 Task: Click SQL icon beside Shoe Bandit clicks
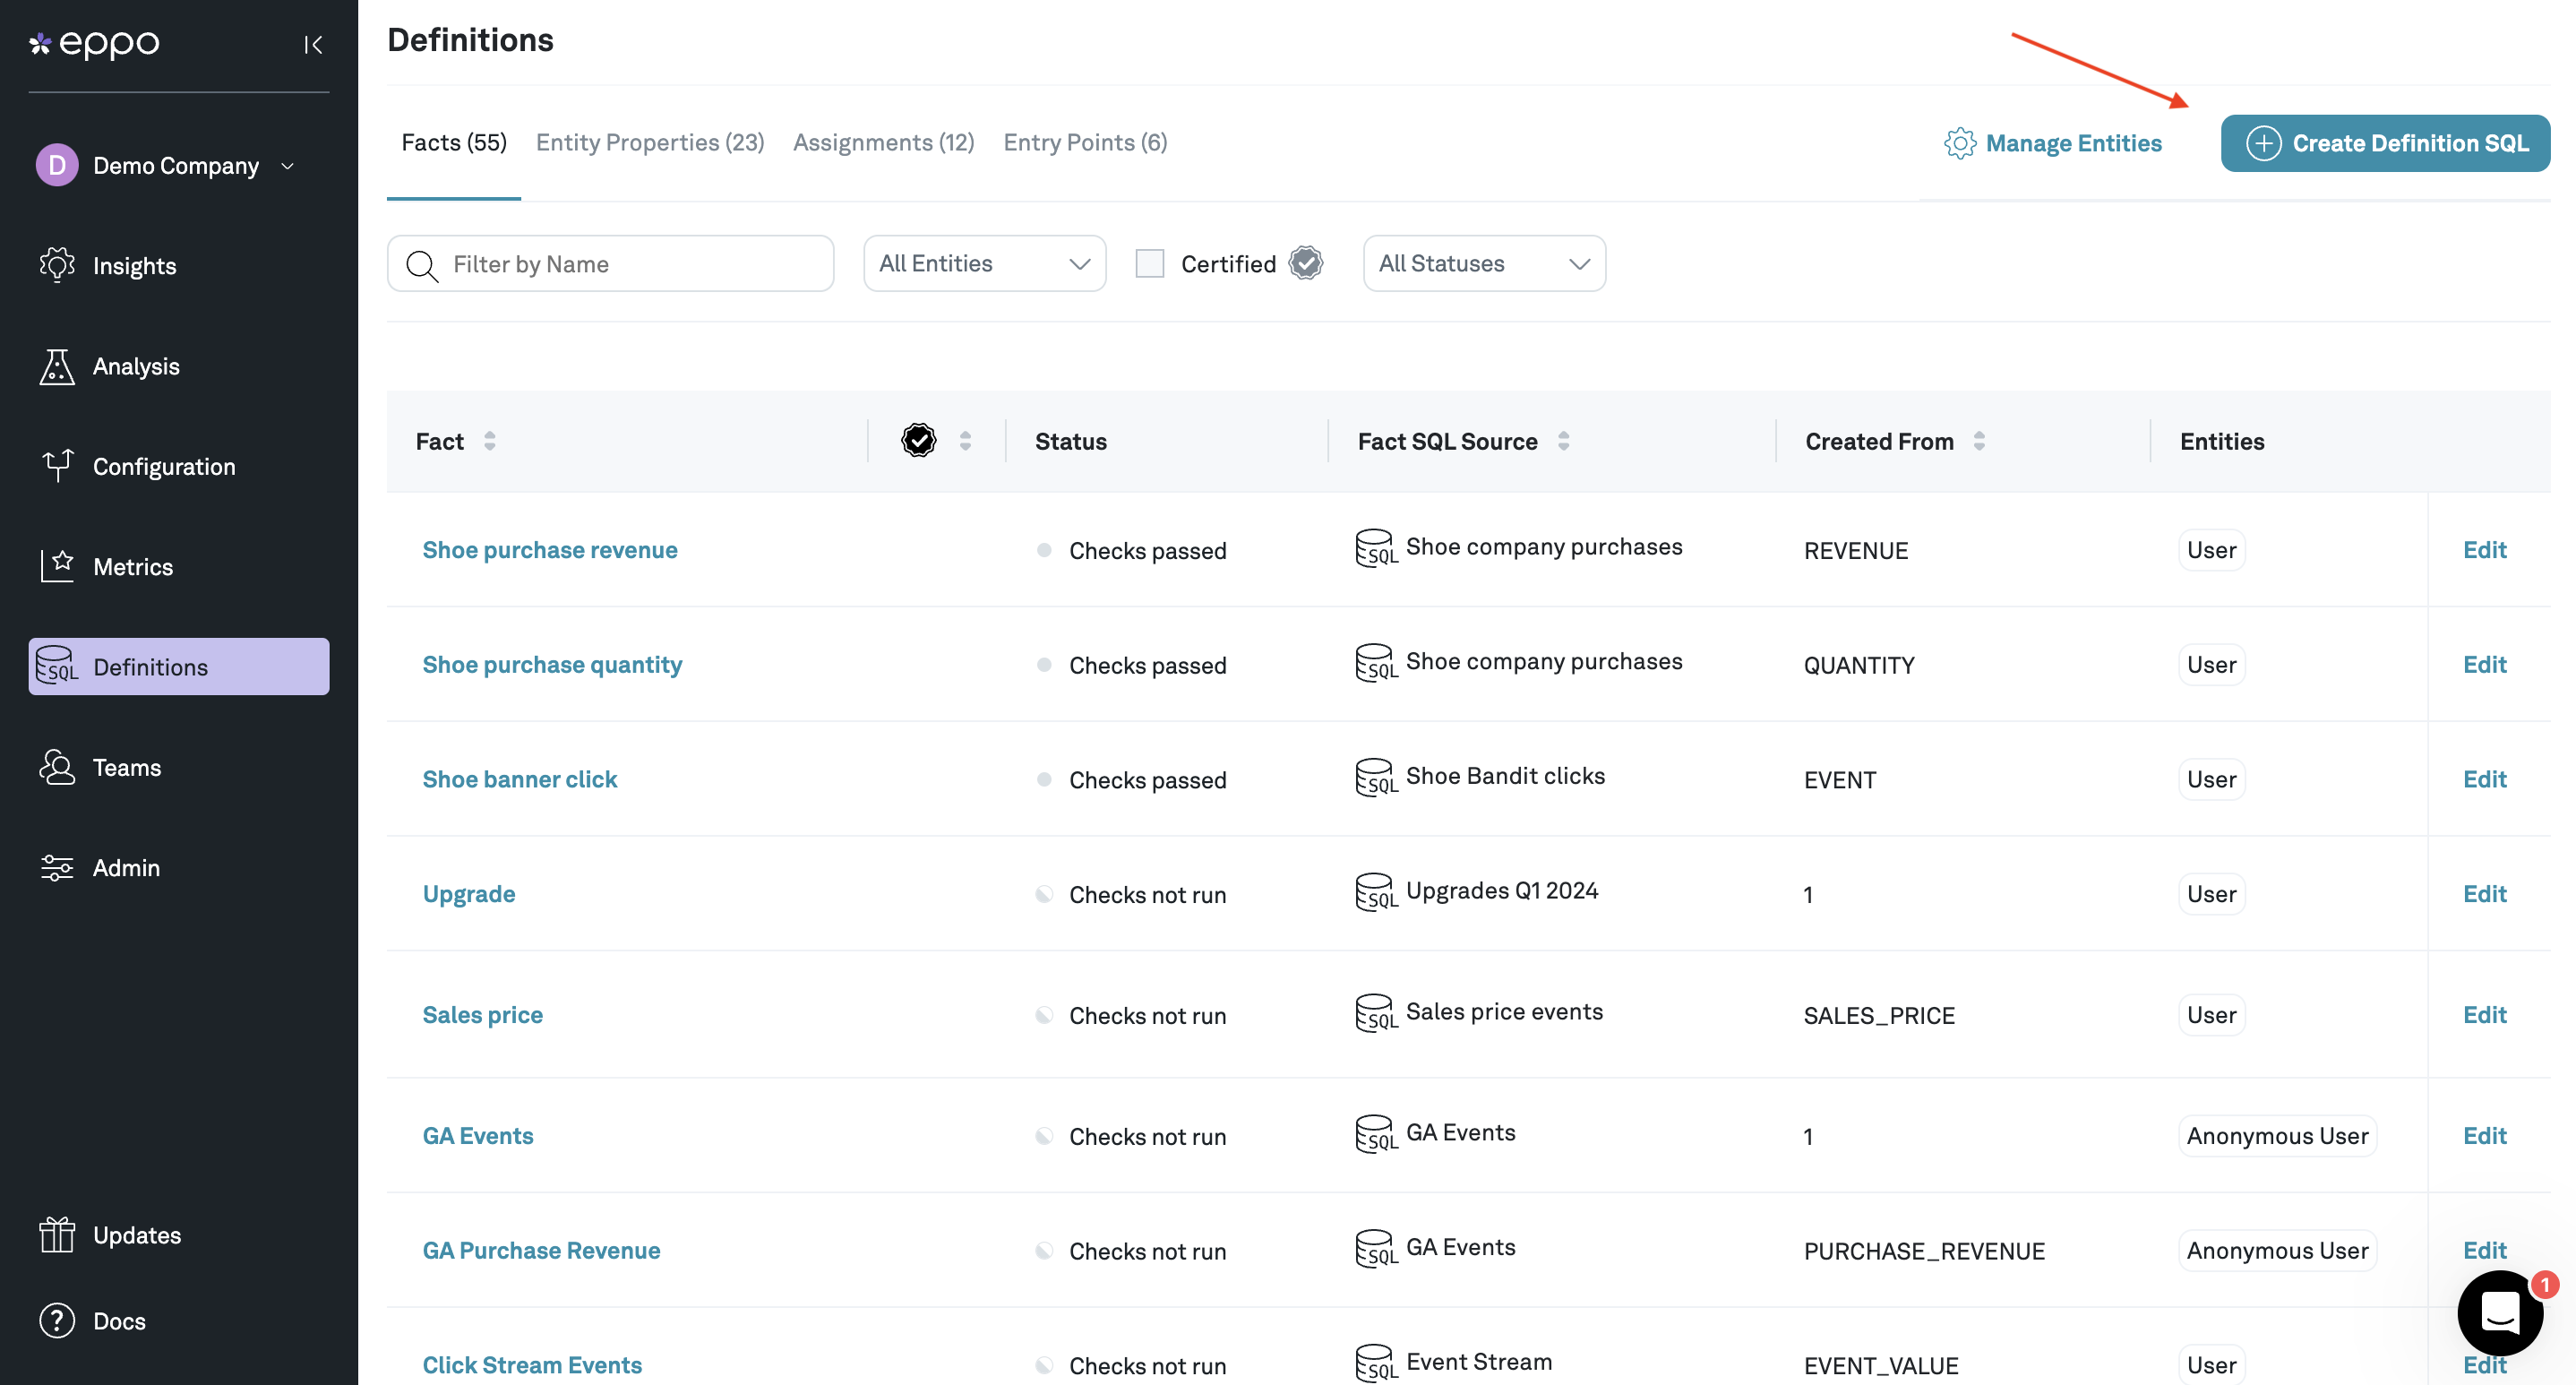pos(1376,777)
